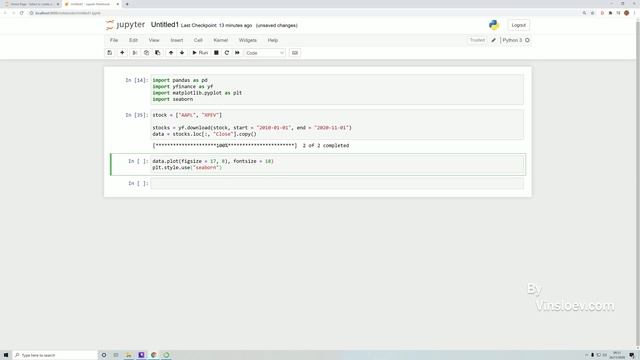Insert a cell below with plus icon
640x360 pixels.
tap(122, 53)
